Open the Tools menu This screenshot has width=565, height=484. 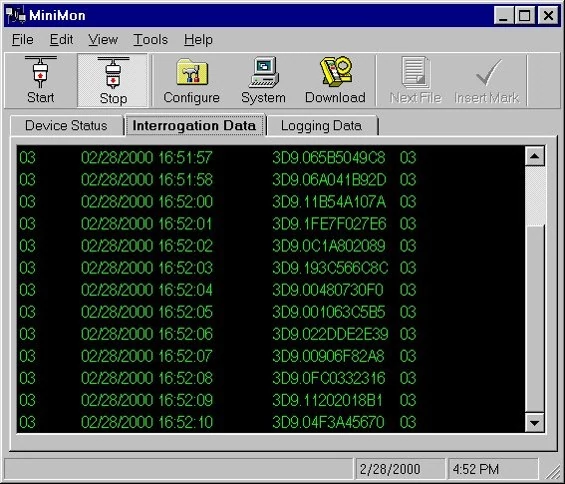tap(151, 39)
